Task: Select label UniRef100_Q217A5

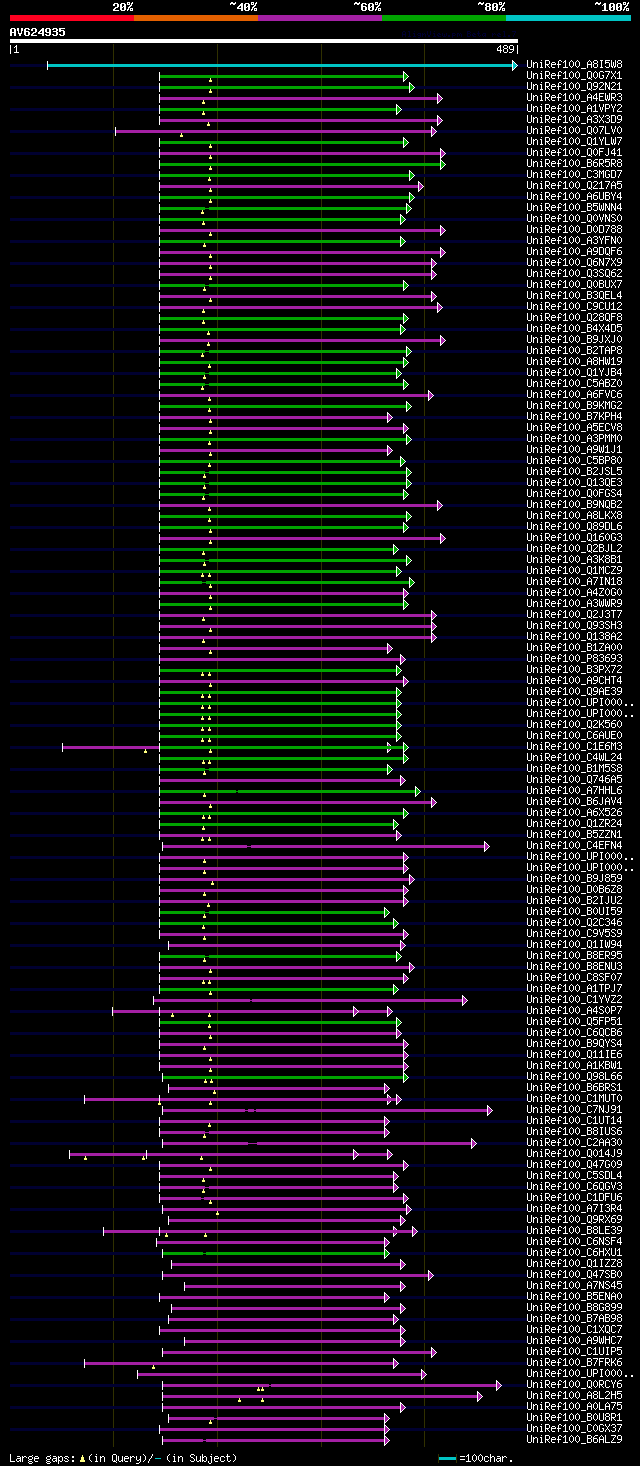Action: click(574, 186)
